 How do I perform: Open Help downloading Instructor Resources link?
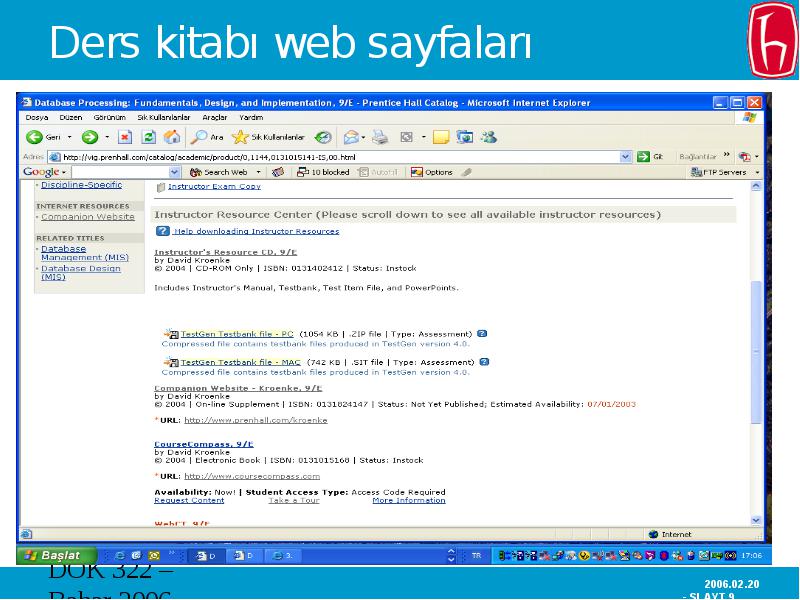(x=256, y=231)
